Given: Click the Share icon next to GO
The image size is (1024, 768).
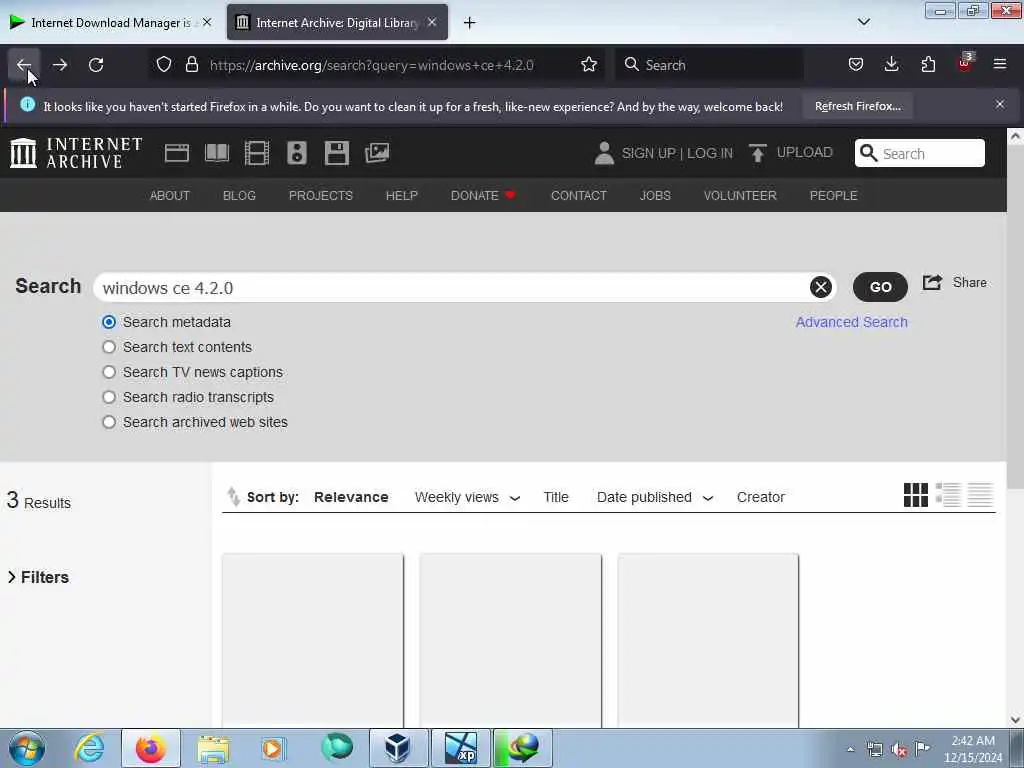Looking at the screenshot, I should [x=933, y=283].
